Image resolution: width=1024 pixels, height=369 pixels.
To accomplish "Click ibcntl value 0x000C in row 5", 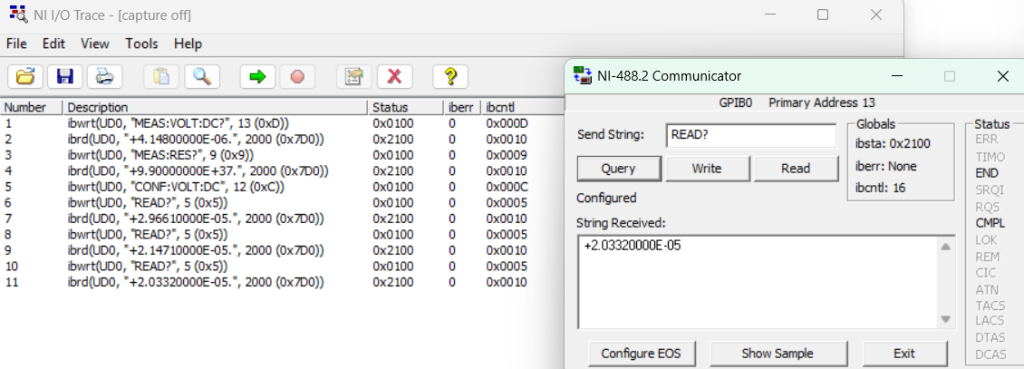I will (x=506, y=187).
